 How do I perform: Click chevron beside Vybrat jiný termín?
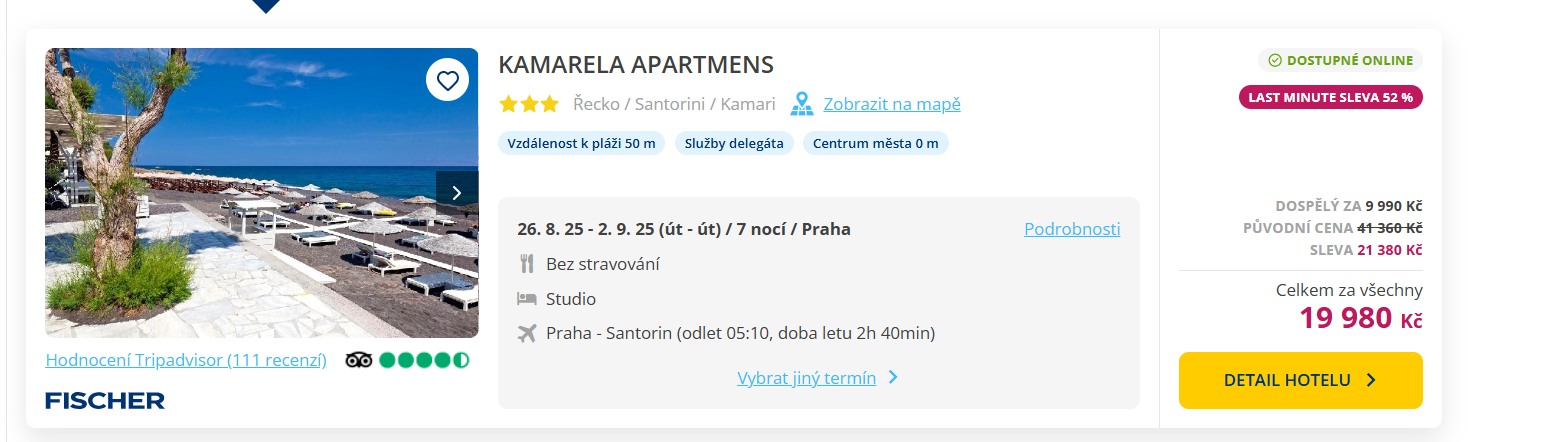(x=893, y=378)
